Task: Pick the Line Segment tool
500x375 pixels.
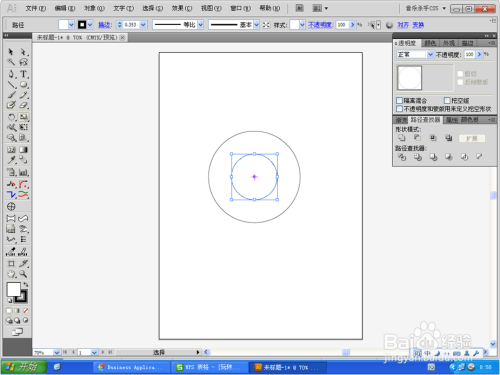Action: pyautogui.click(x=11, y=85)
